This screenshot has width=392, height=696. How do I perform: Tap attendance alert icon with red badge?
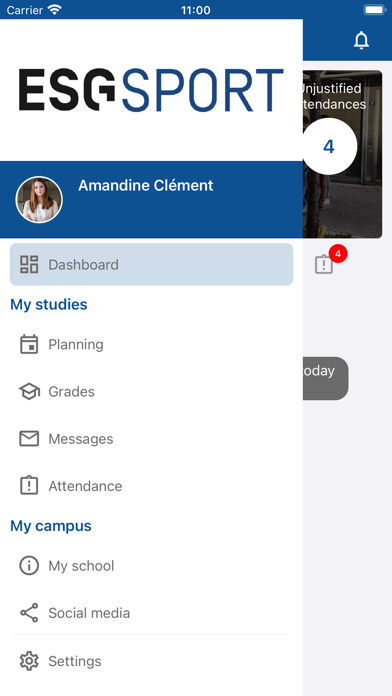point(324,265)
